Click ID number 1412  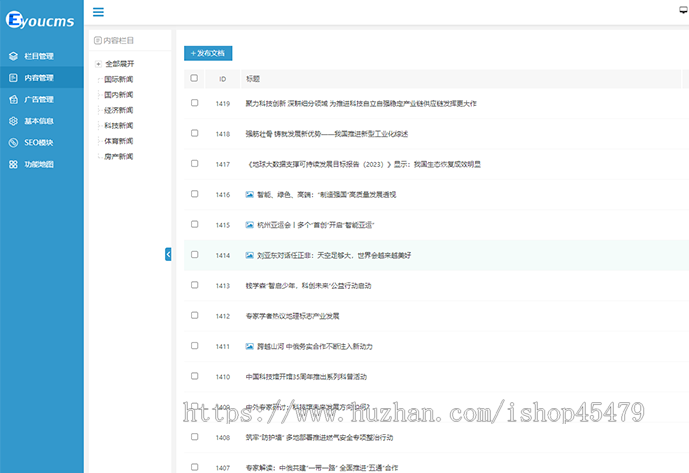[x=223, y=316]
